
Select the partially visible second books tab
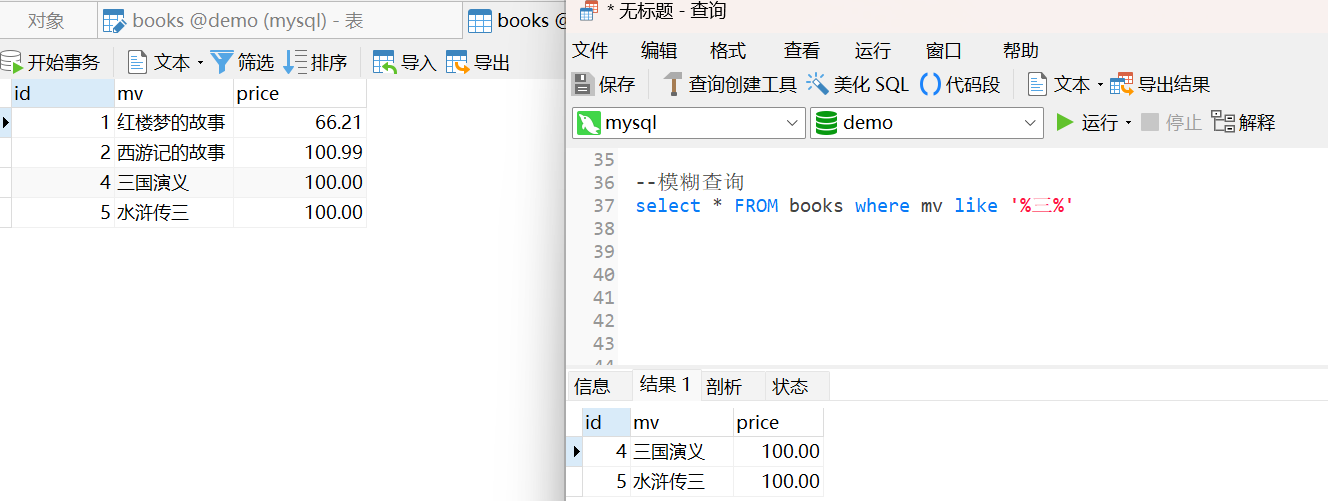click(x=515, y=20)
